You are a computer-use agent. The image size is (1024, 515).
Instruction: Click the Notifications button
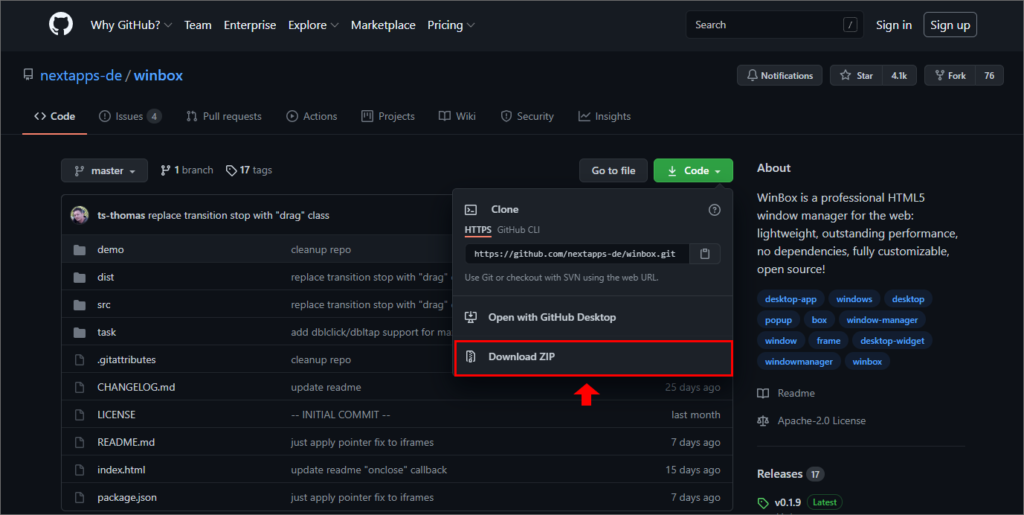tap(780, 76)
